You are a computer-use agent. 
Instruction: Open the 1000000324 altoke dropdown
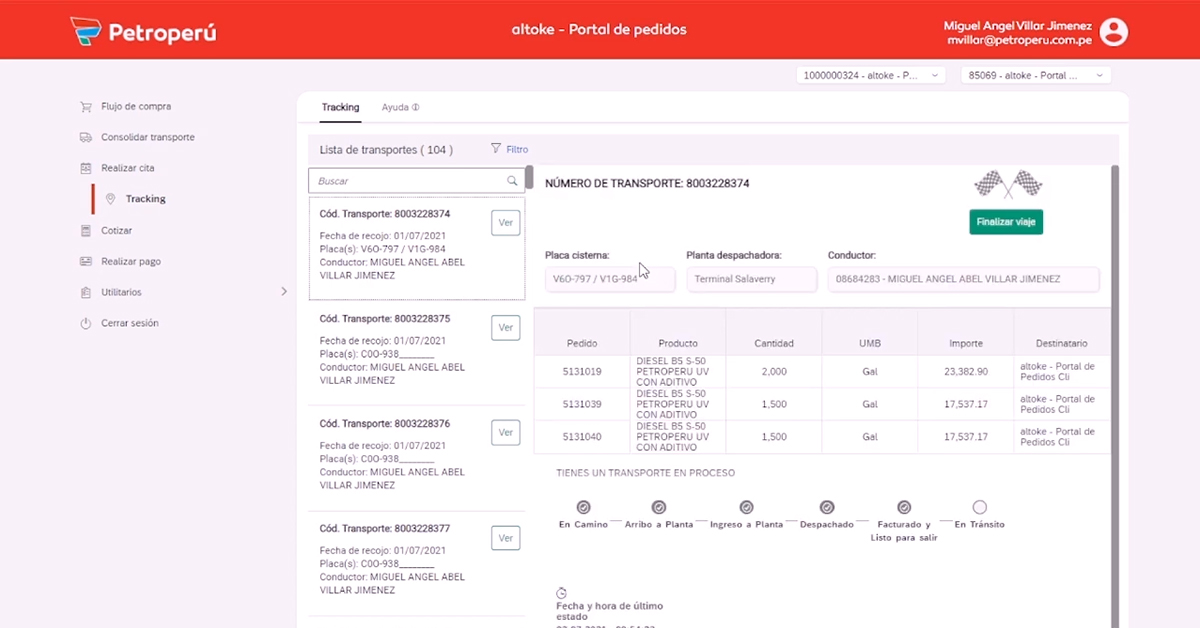tap(870, 75)
